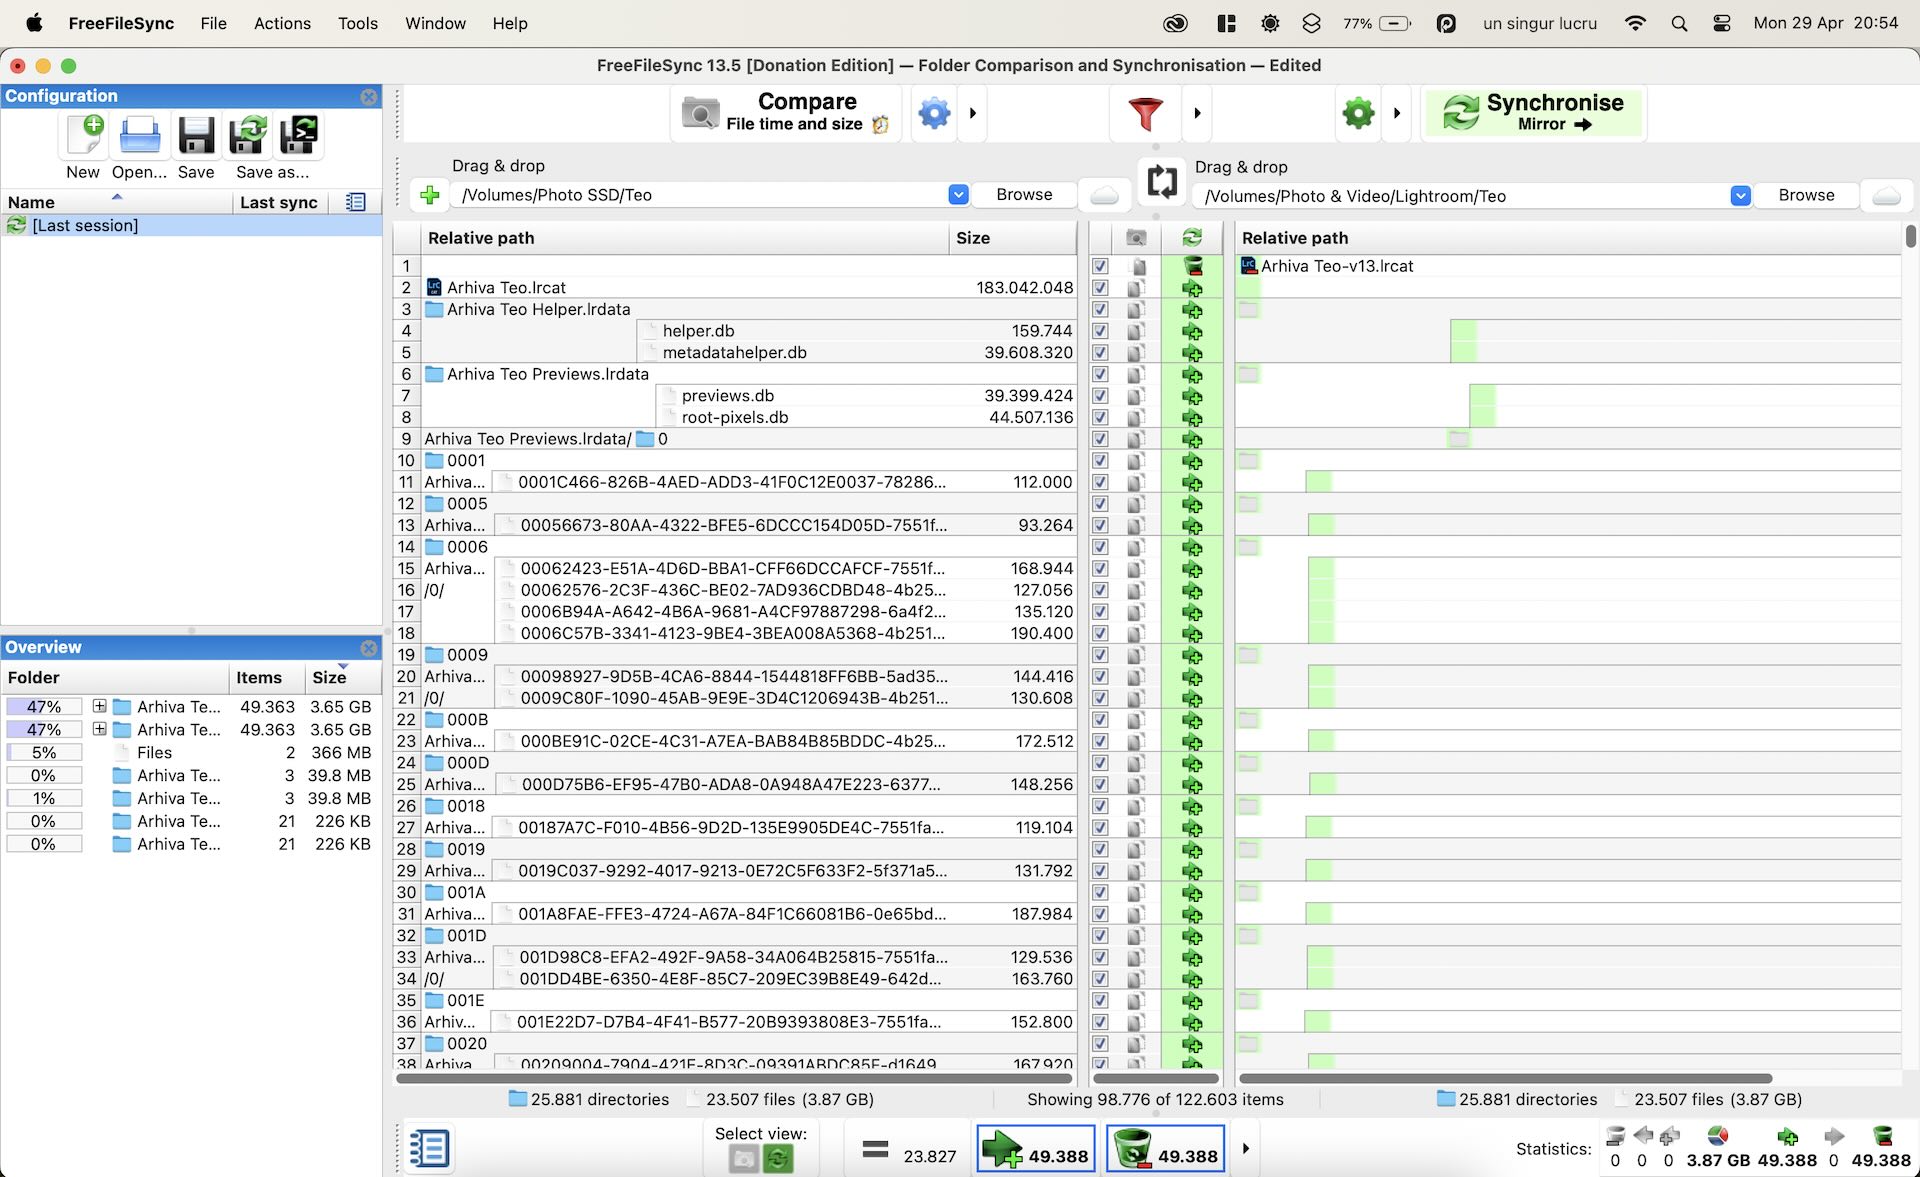This screenshot has width=1920, height=1177.
Task: Click the Save configuration floppy icon
Action: click(x=196, y=136)
